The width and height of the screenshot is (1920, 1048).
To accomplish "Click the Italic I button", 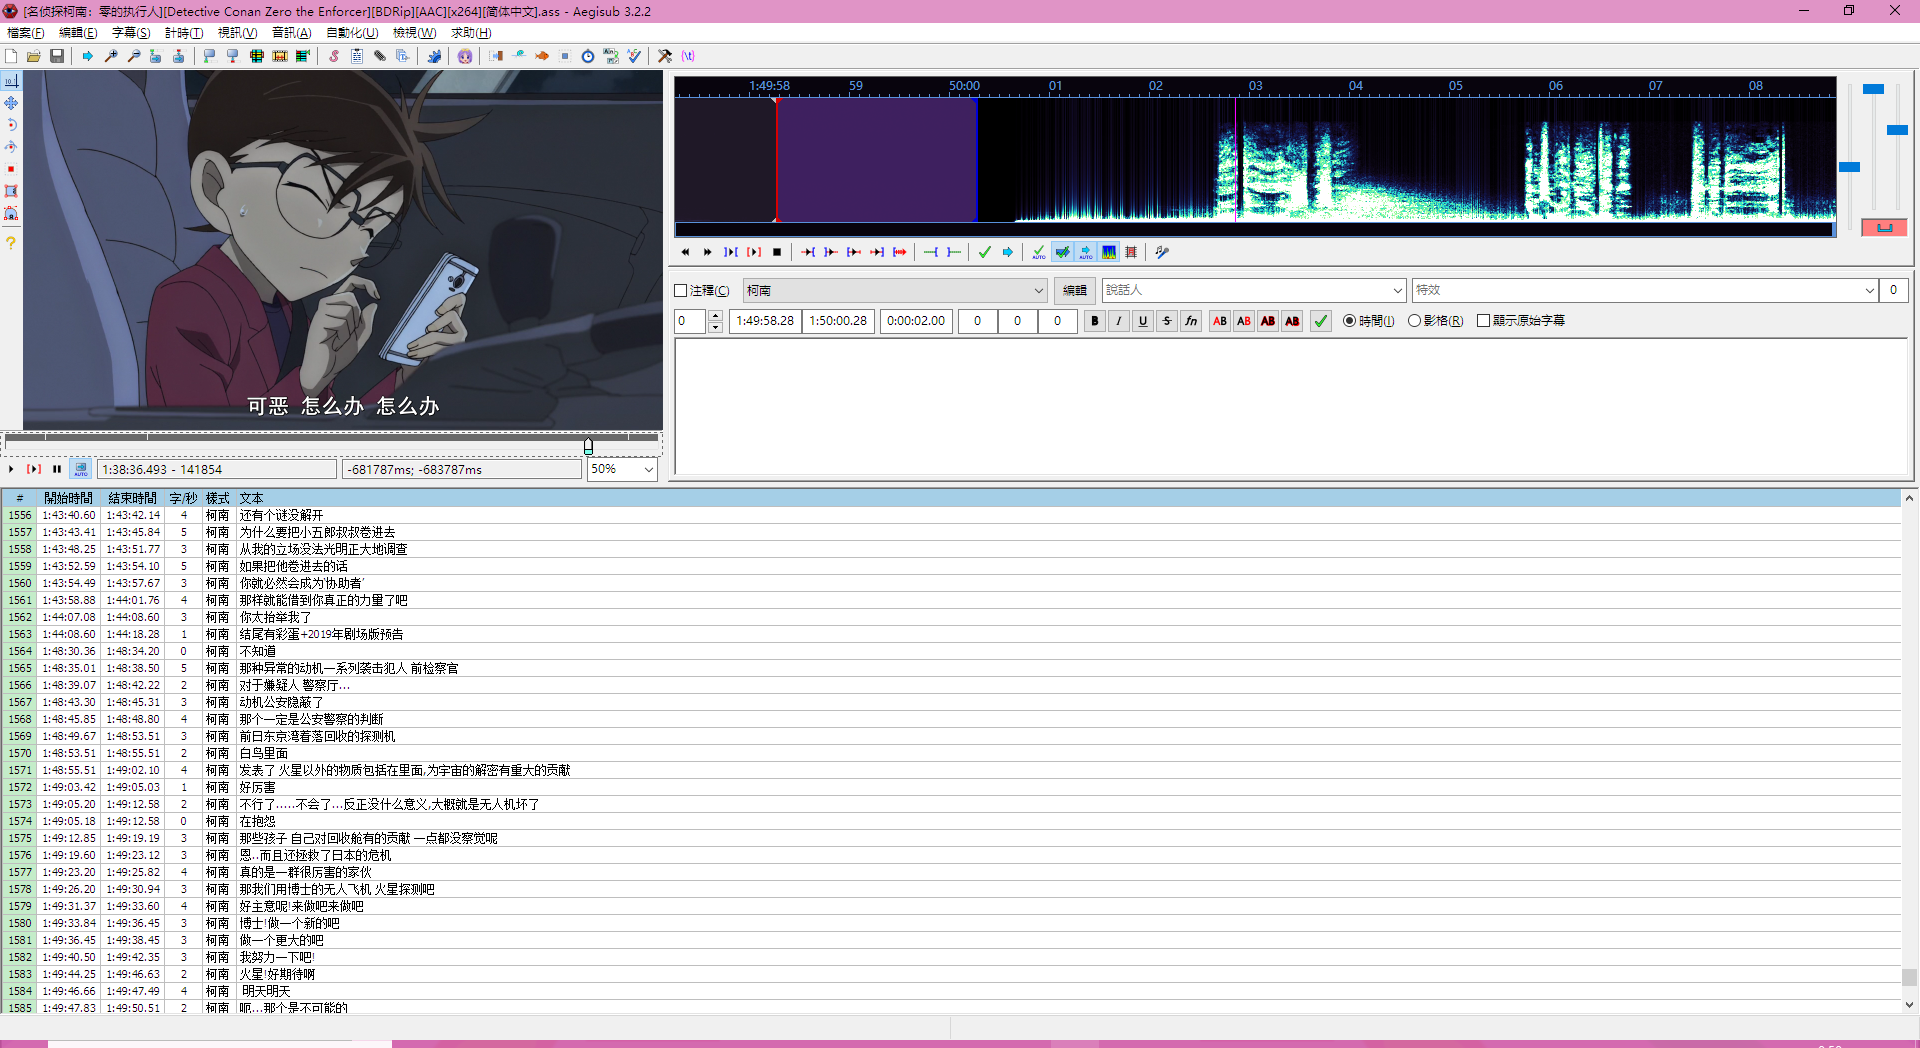I will click(1119, 321).
